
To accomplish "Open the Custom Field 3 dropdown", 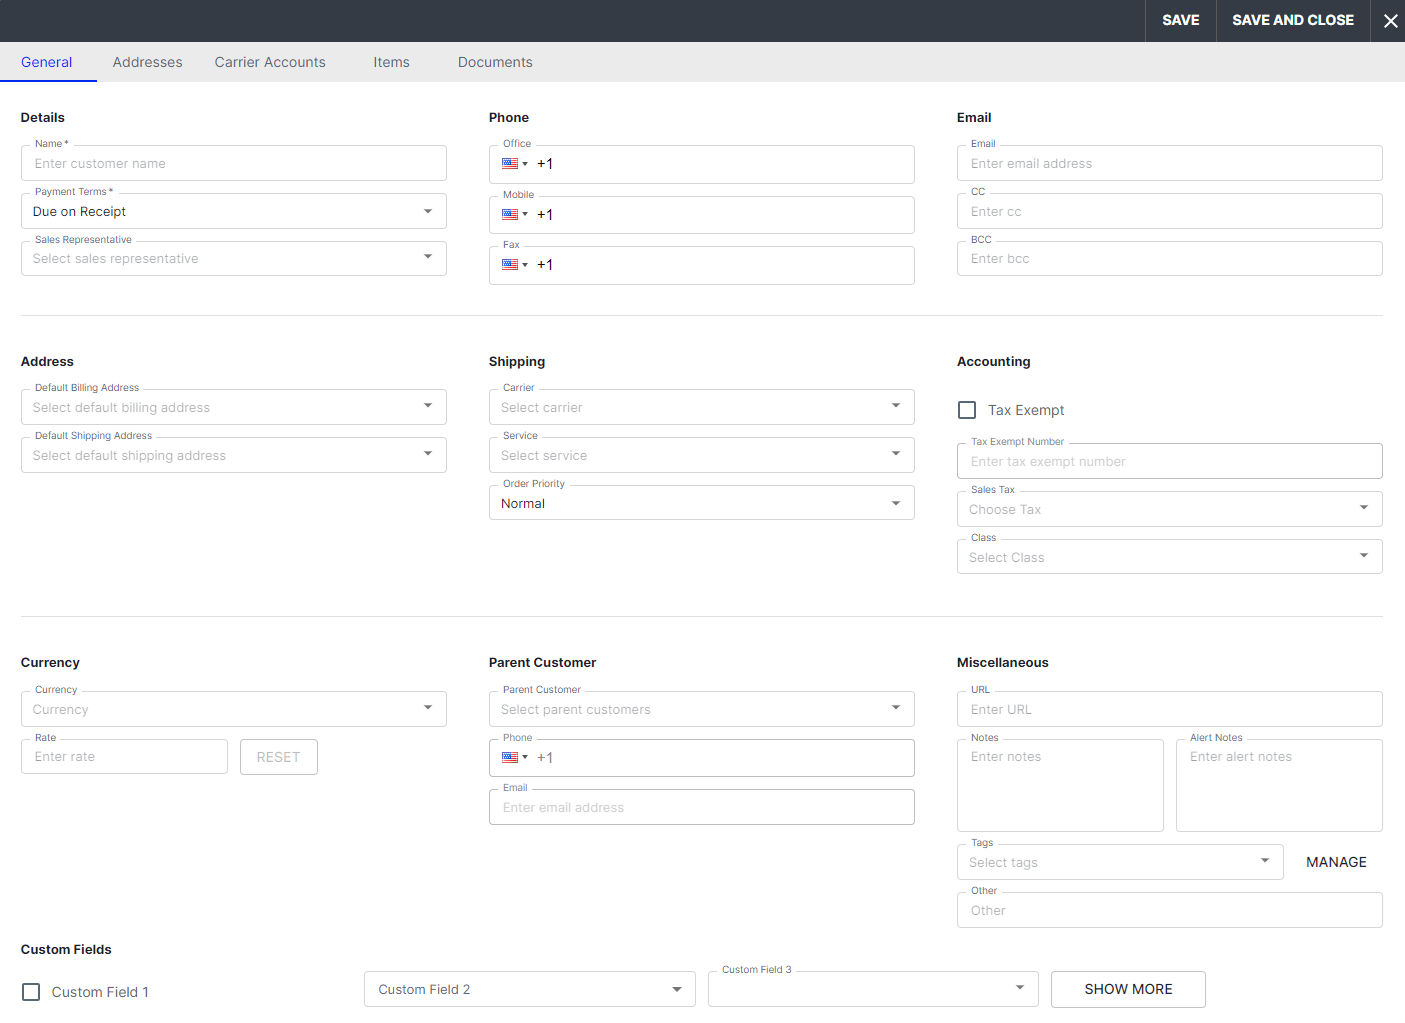I will tap(873, 989).
